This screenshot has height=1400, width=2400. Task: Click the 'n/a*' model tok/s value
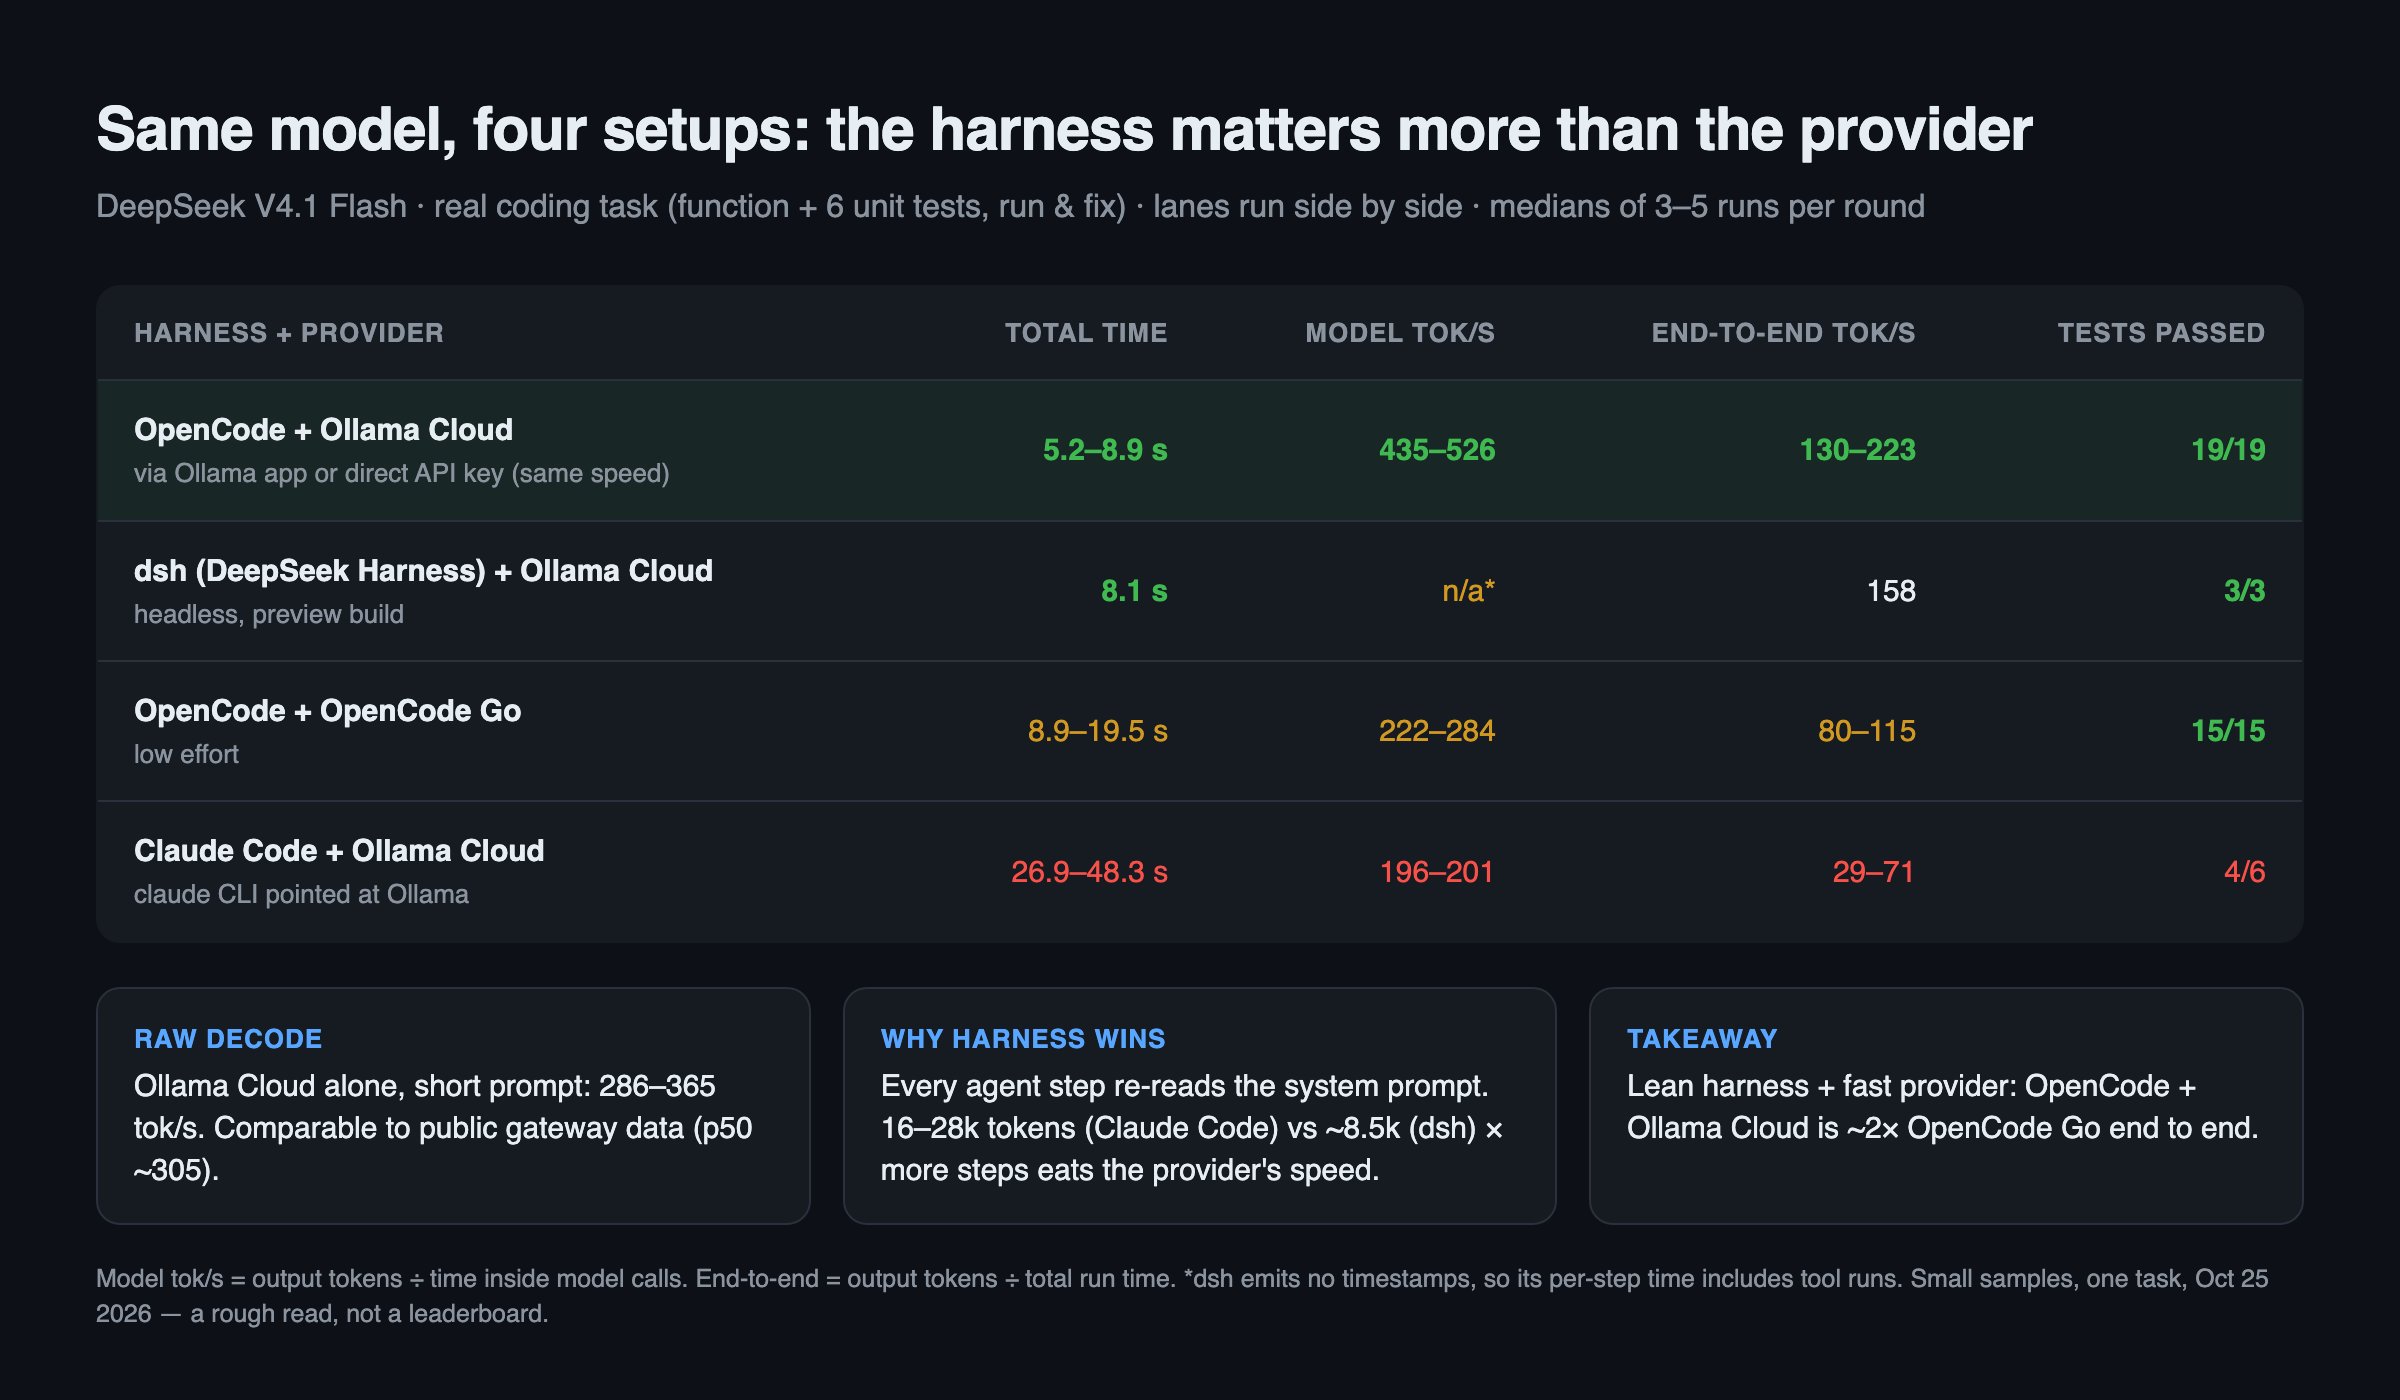[x=1468, y=591]
